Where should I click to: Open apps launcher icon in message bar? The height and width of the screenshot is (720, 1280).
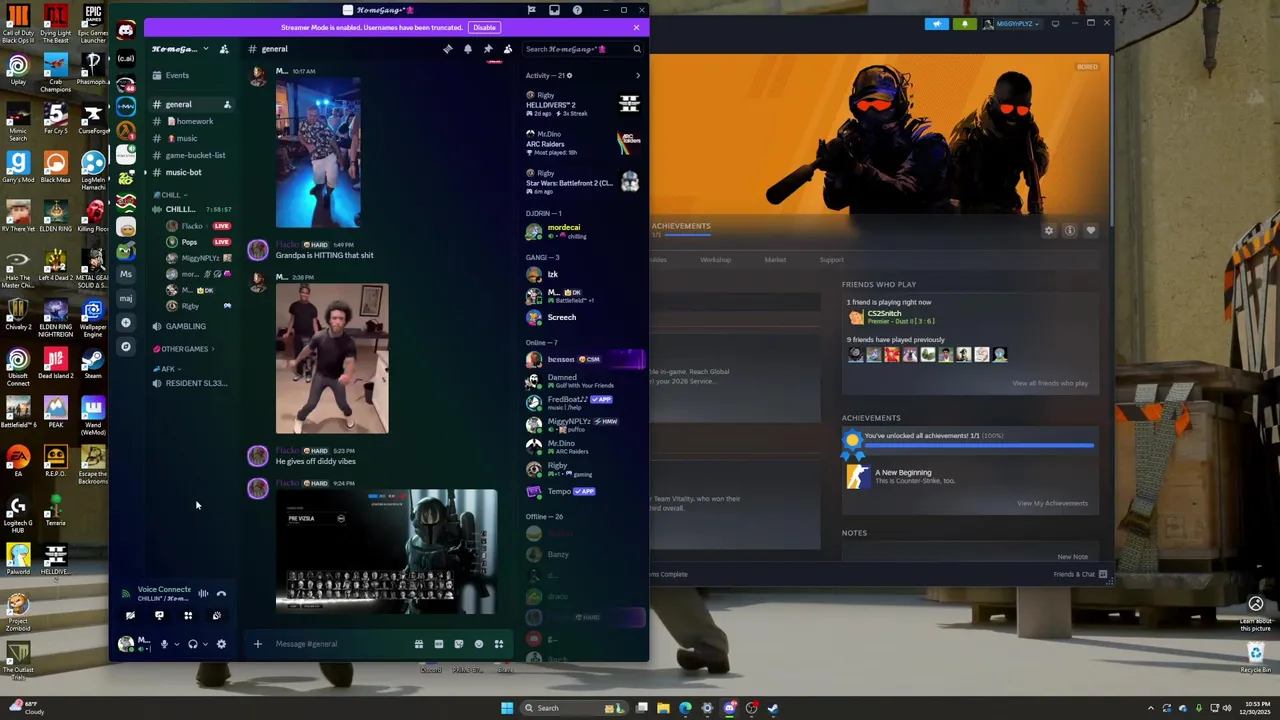[499, 644]
